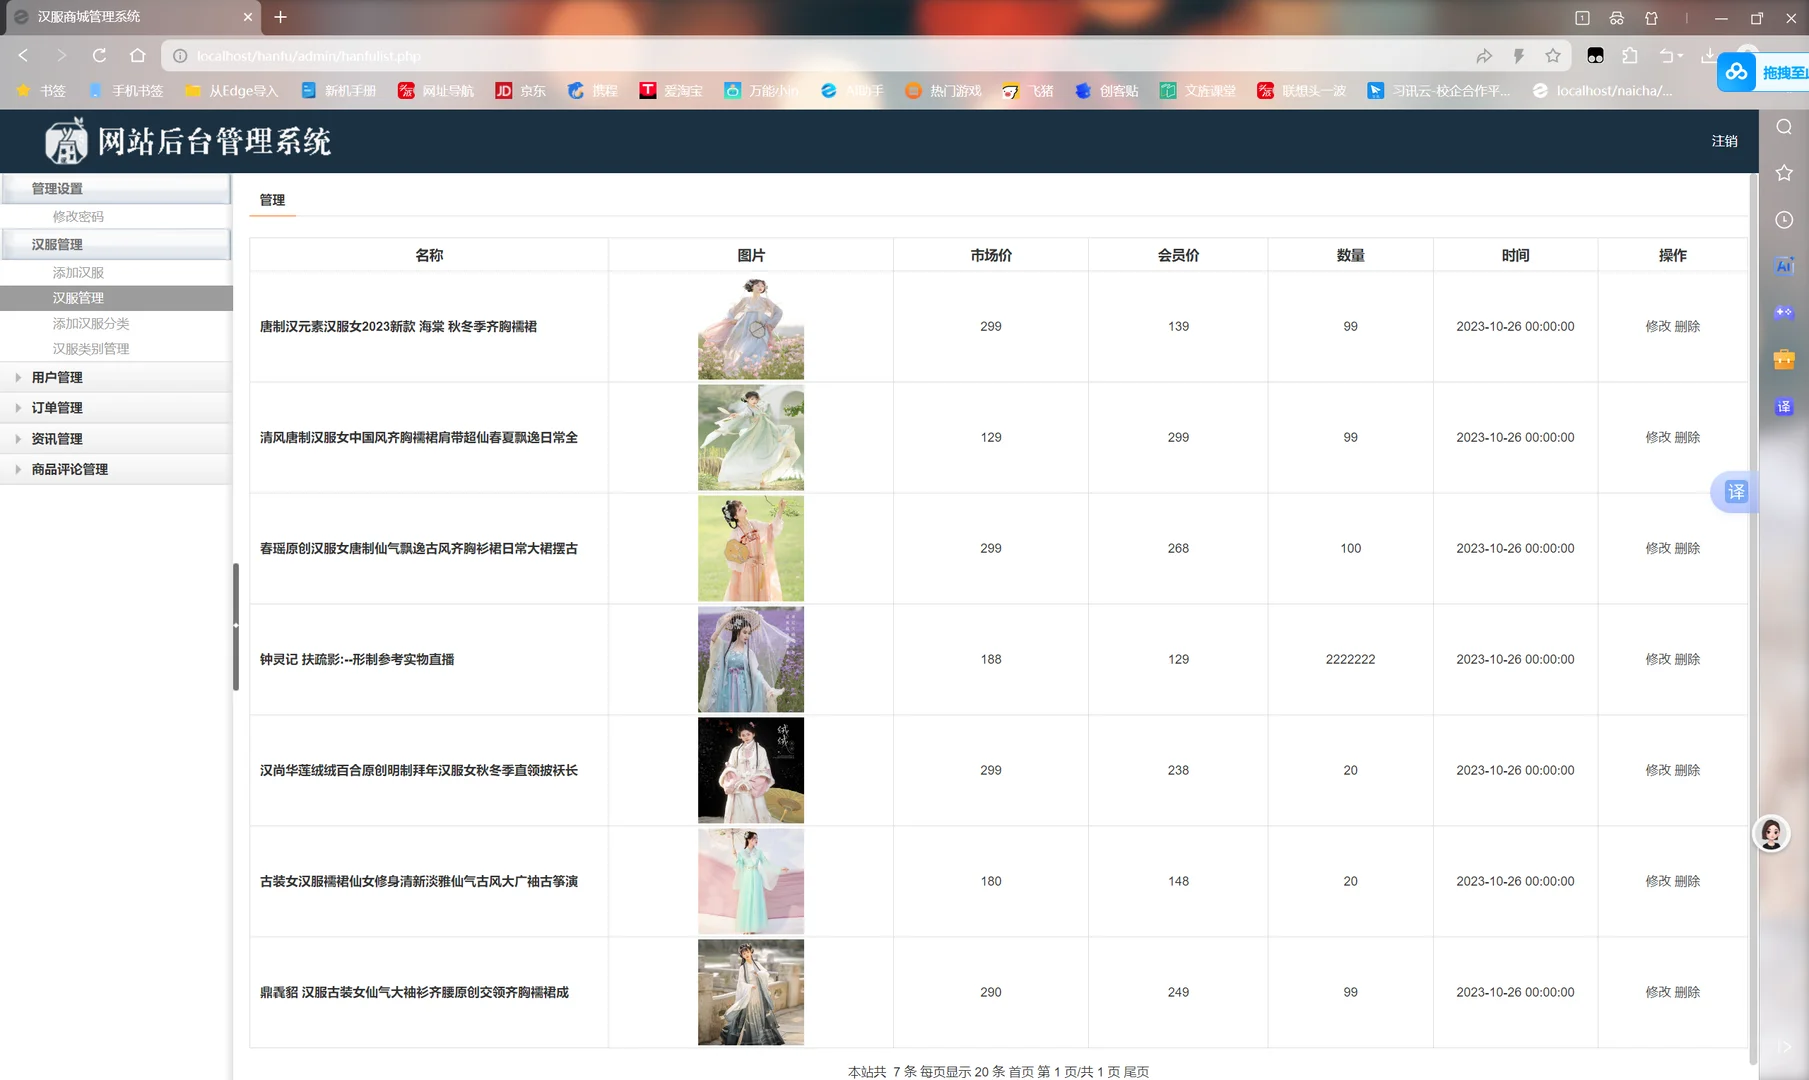Collapse the 汉服管理 menu section

pos(116,245)
